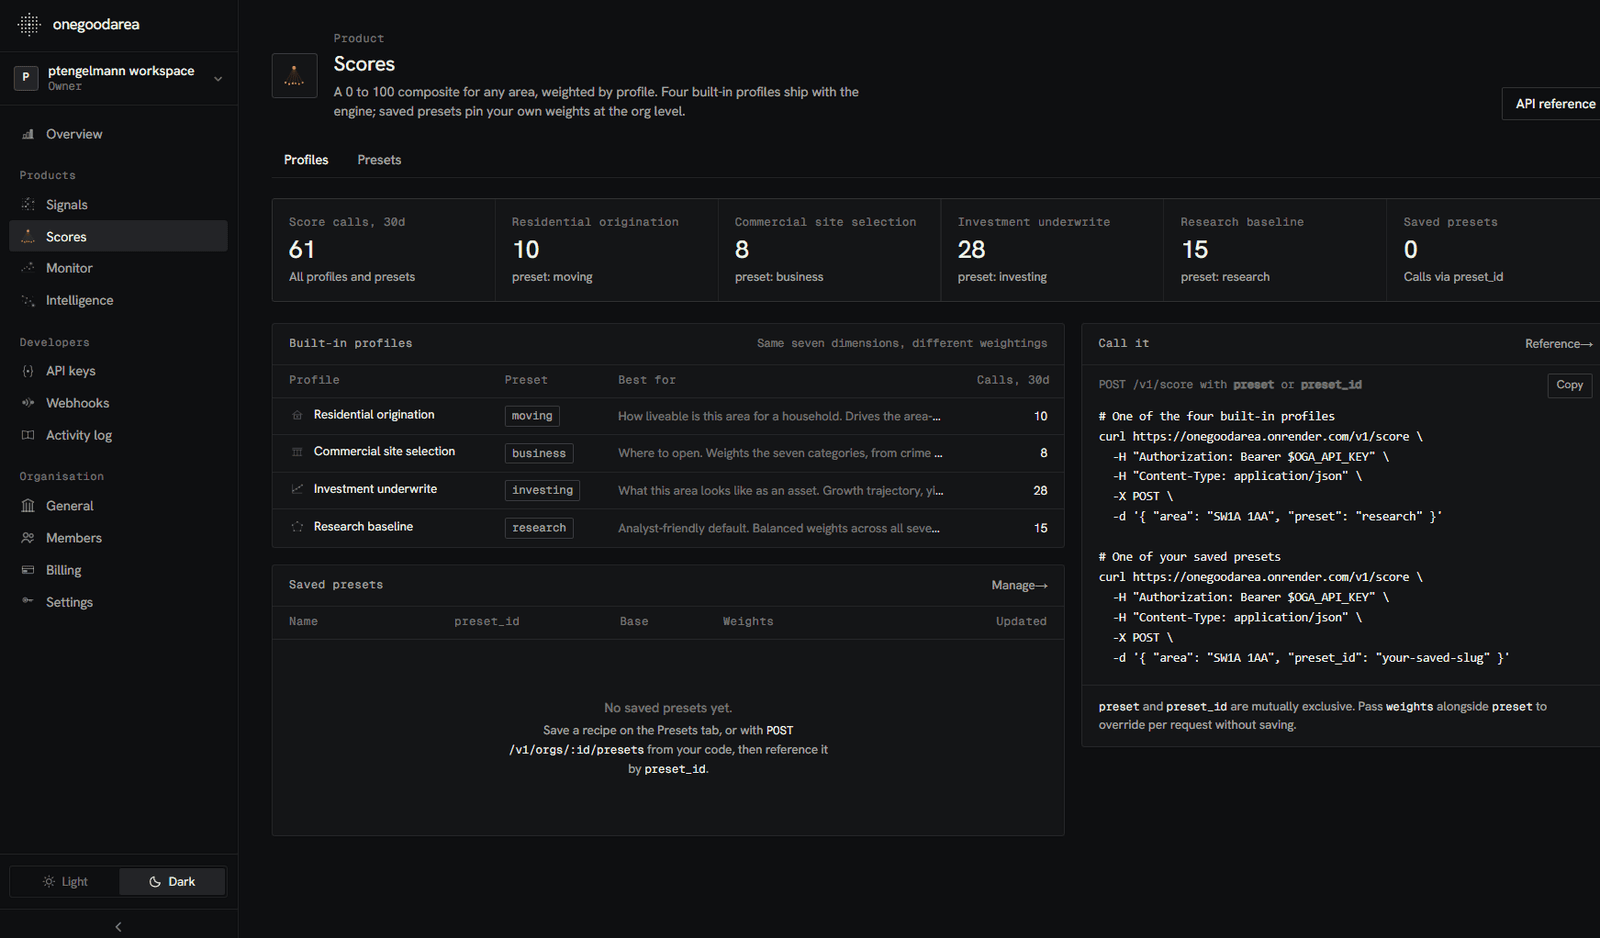Open Members in the sidebar

pyautogui.click(x=118, y=538)
